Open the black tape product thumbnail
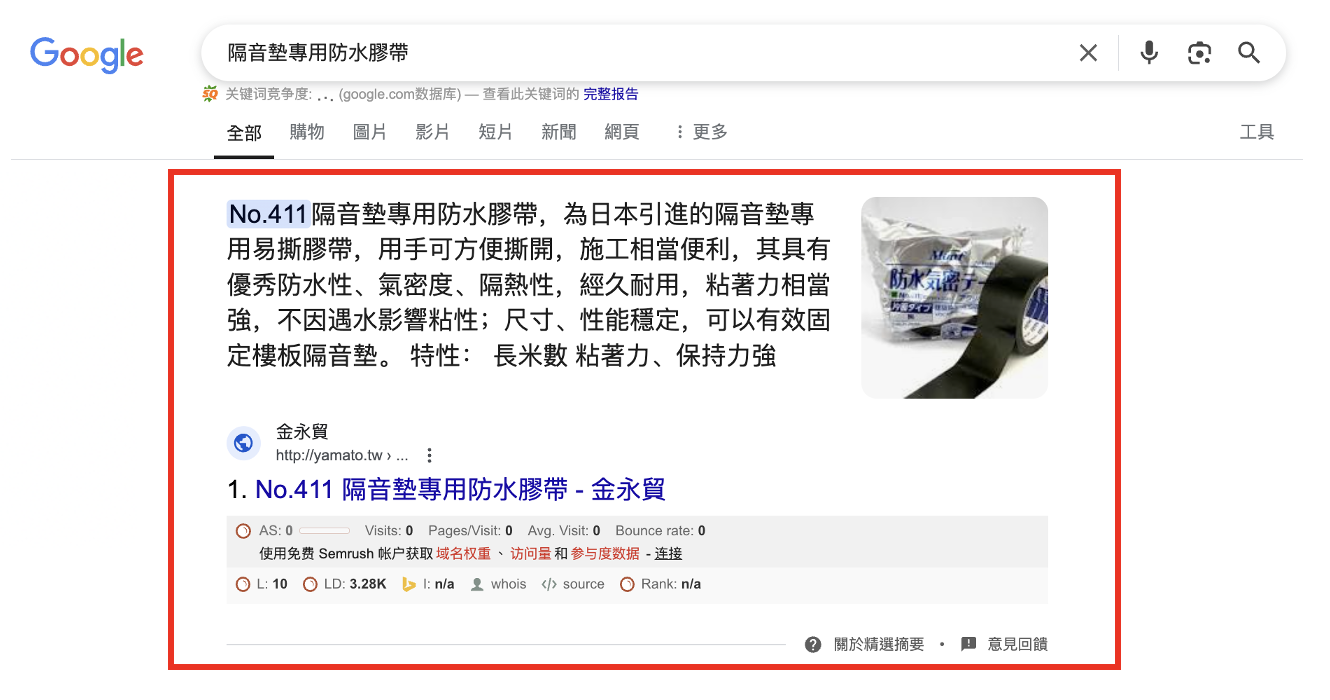This screenshot has height=700, width=1330. (x=954, y=297)
